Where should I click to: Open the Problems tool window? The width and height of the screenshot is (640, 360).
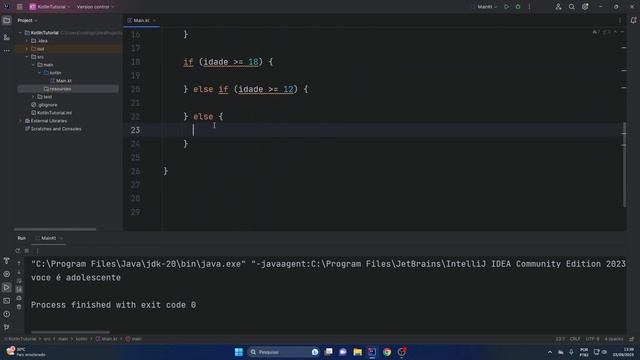coord(7,314)
